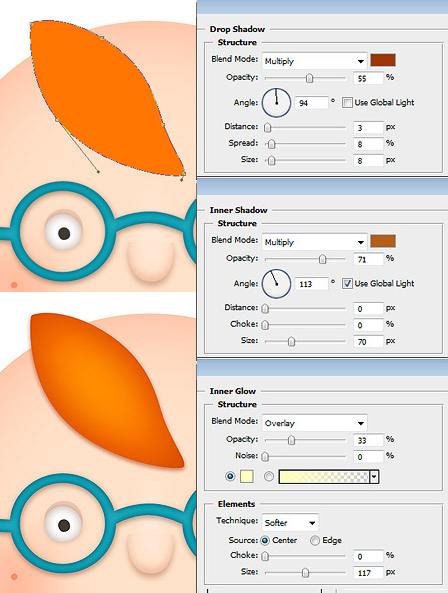Click the Inner Glow gradient preview bar
This screenshot has width=448, height=593.
[x=324, y=477]
